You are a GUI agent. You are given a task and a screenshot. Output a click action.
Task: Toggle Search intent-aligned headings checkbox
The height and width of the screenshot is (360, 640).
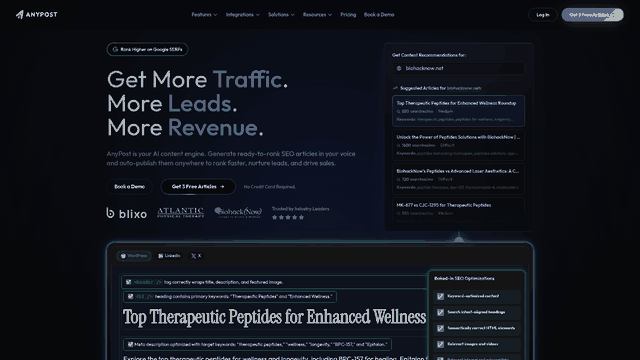pos(440,312)
